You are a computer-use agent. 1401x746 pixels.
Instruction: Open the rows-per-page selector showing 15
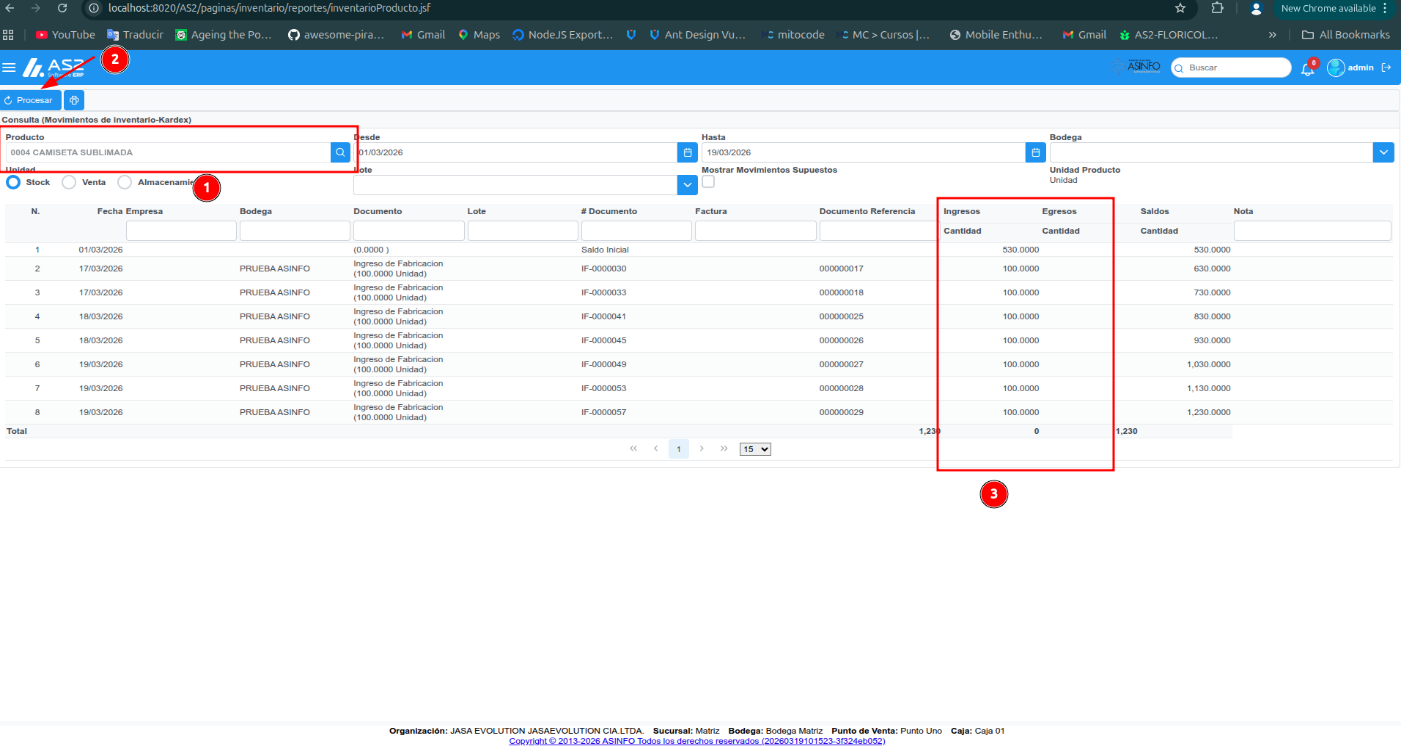point(755,449)
